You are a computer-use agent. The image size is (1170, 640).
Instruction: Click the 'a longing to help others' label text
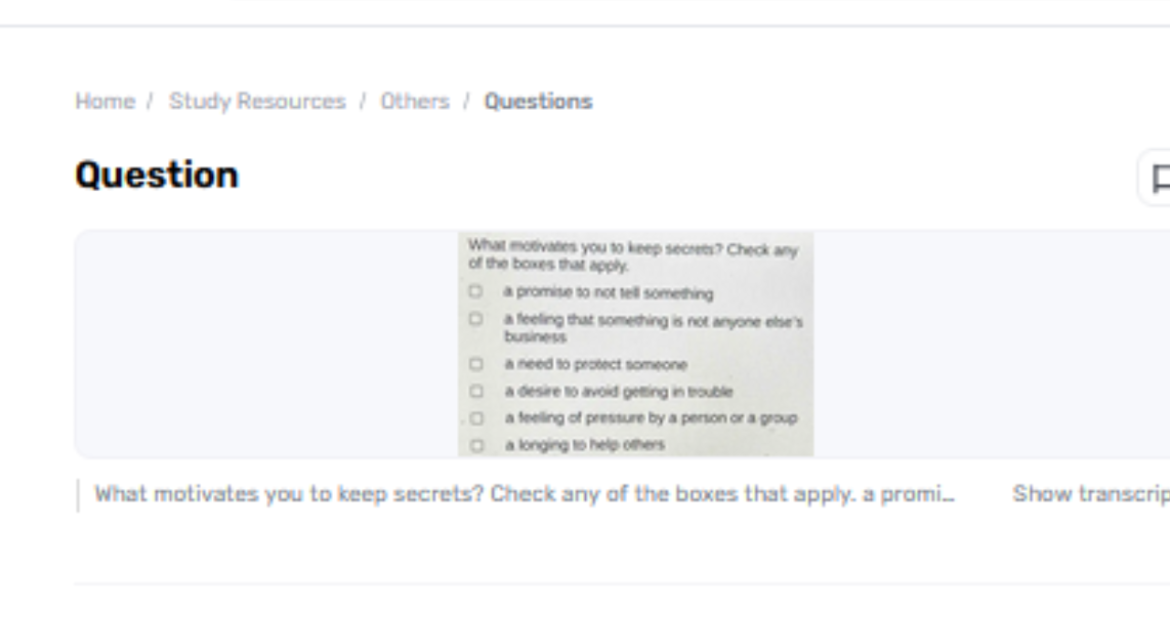pos(584,445)
